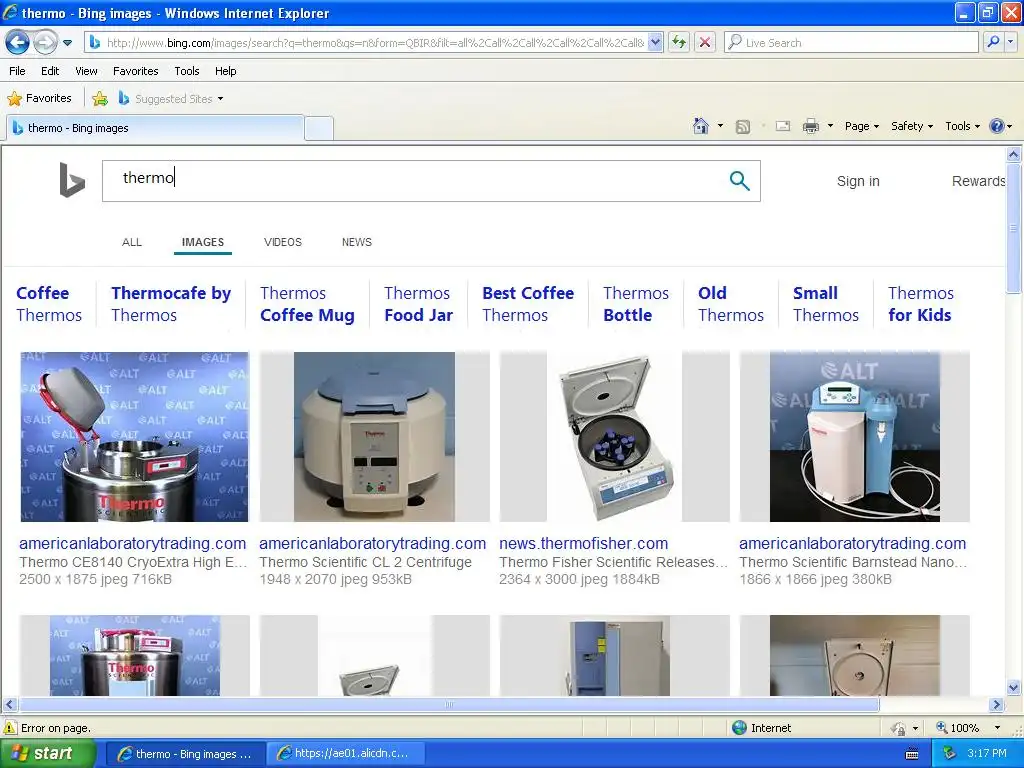The height and width of the screenshot is (768, 1024).
Task: Open Barnstead Nanopure image thumbnail
Action: (x=854, y=436)
